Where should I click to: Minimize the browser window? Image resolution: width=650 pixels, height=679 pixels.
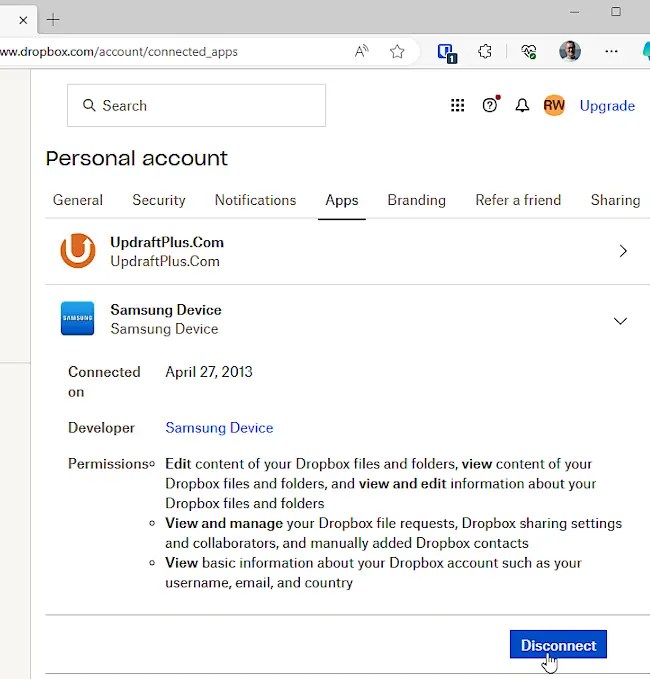tap(575, 12)
